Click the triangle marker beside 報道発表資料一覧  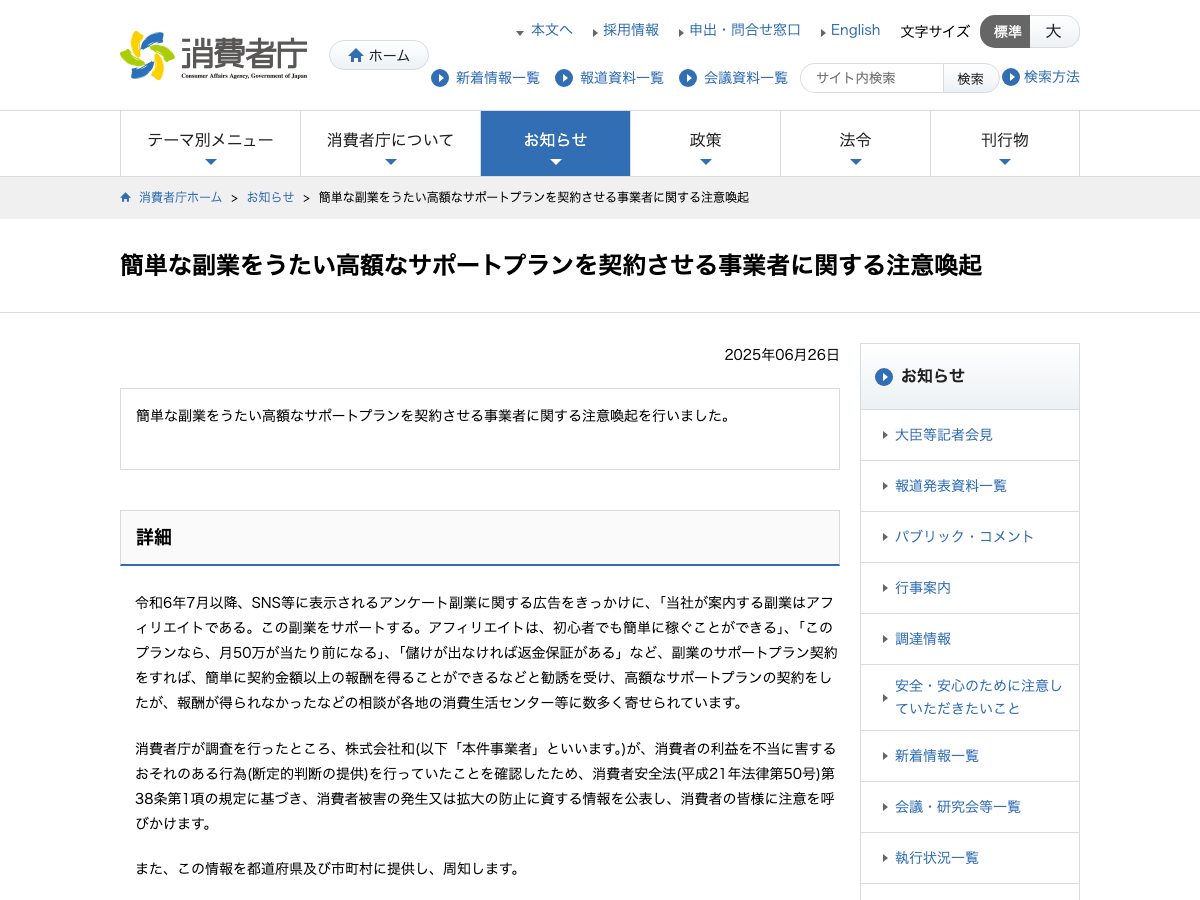(x=886, y=486)
